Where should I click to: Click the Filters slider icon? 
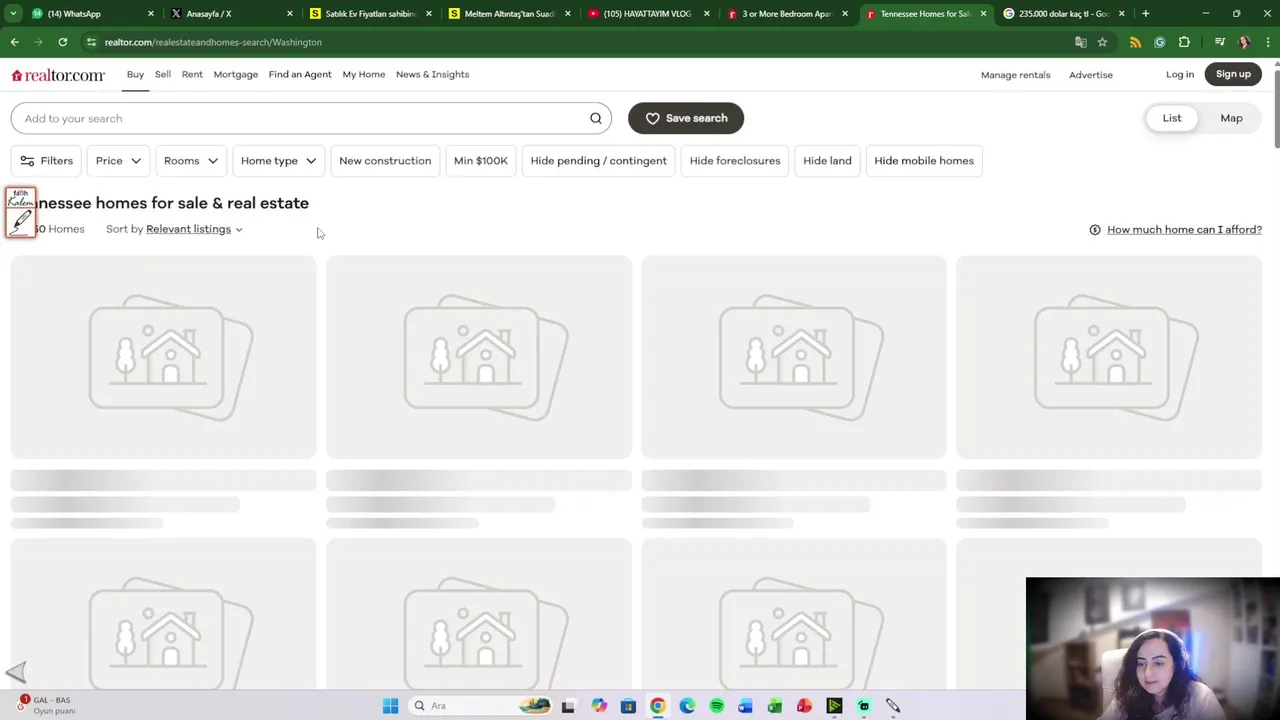tap(27, 161)
